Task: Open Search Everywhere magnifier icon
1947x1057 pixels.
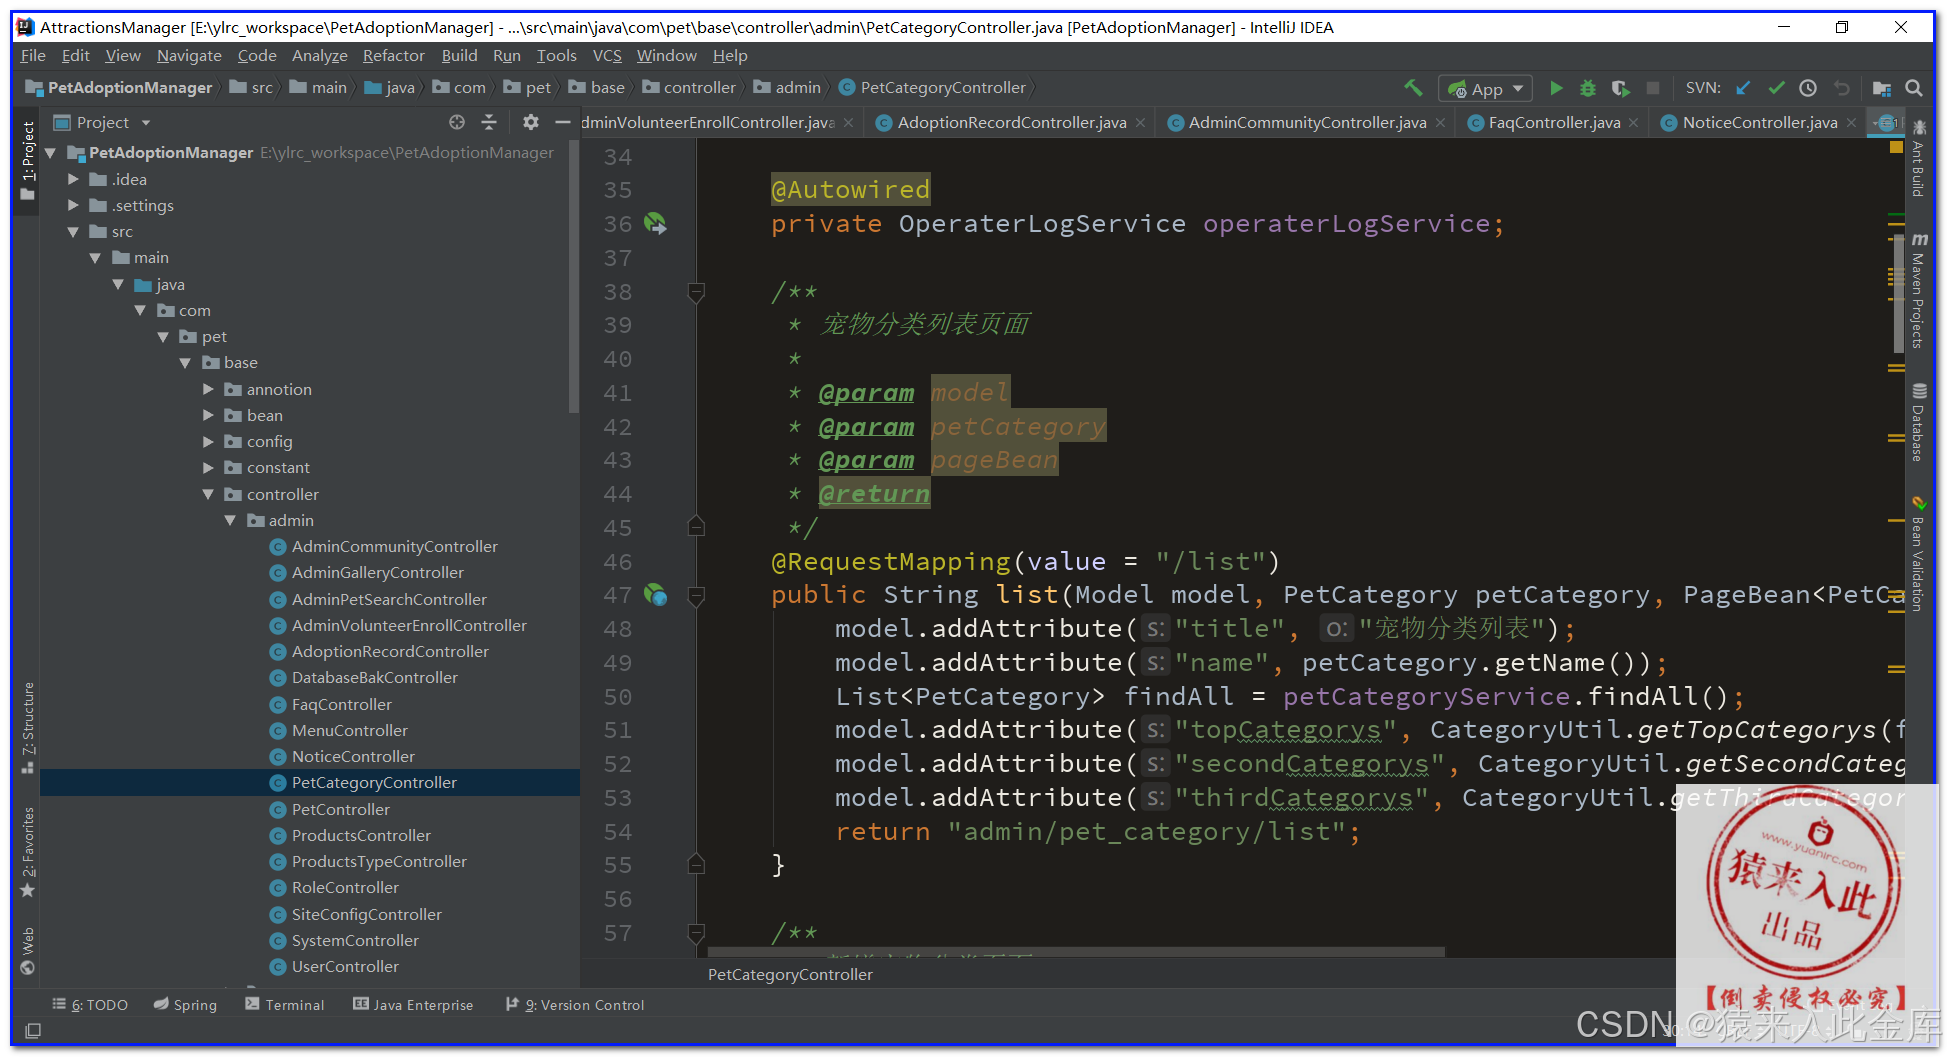Action: pos(1914,88)
